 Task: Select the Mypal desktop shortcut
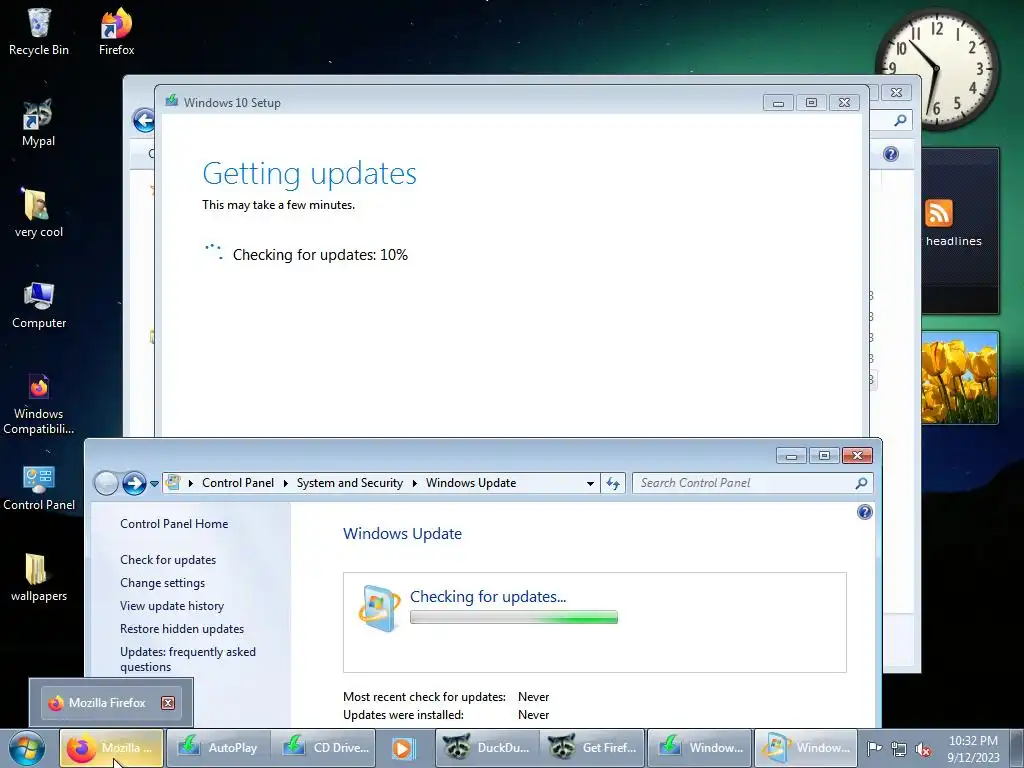(x=39, y=123)
